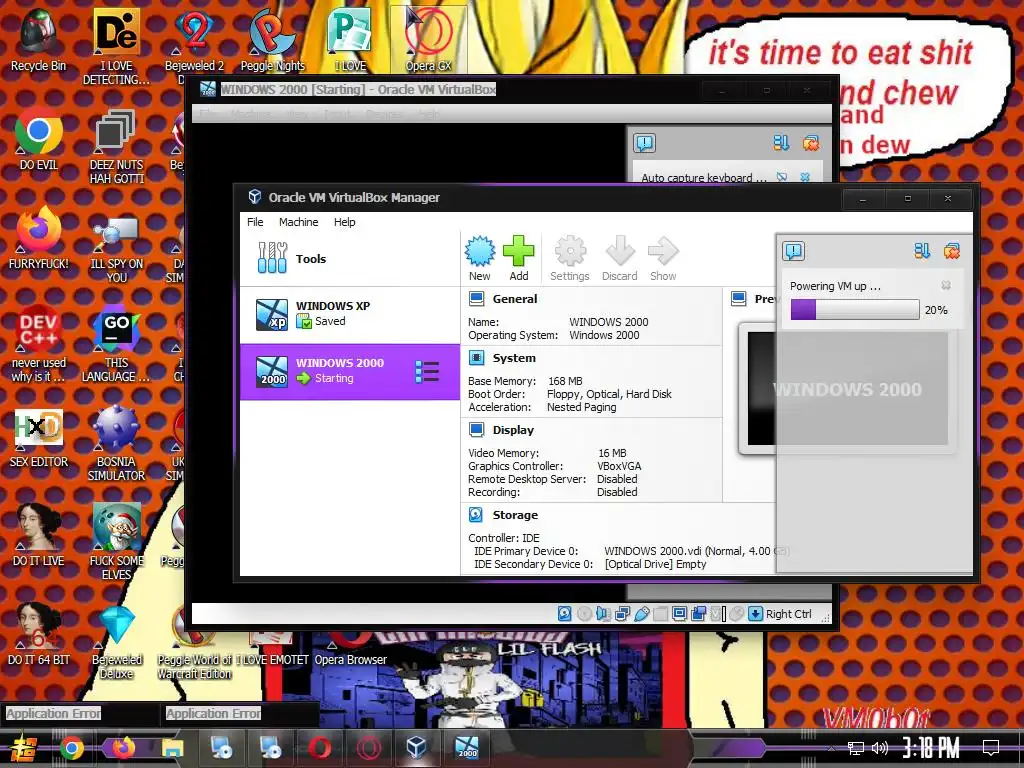Image resolution: width=1024 pixels, height=768 pixels.
Task: Click the WINDOWS 2000 VM taskbar button
Action: coord(466,747)
